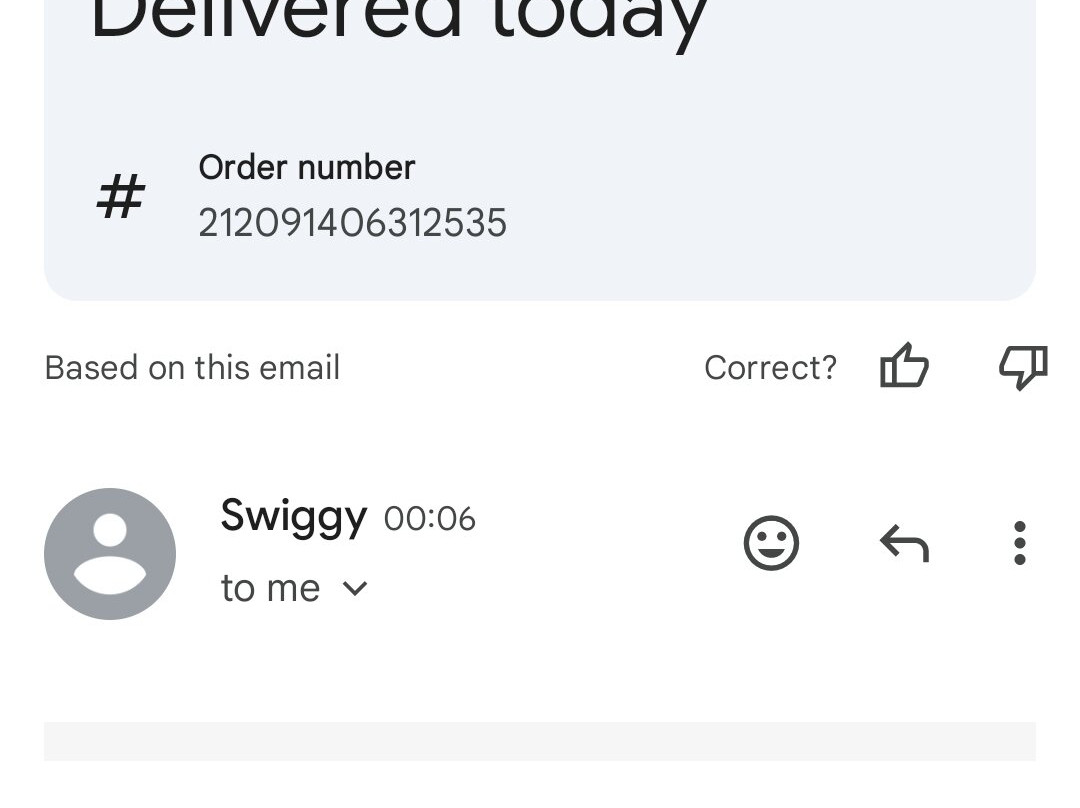
Task: Tap the thumbs up feedback icon
Action: [x=904, y=366]
